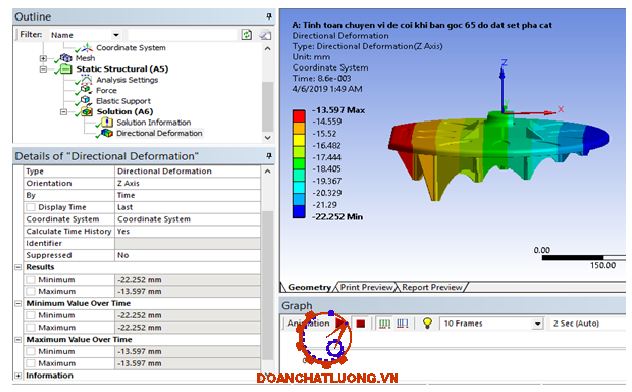632x392 pixels.
Task: Tick the Results Minimum checkbox
Action: tap(31, 280)
